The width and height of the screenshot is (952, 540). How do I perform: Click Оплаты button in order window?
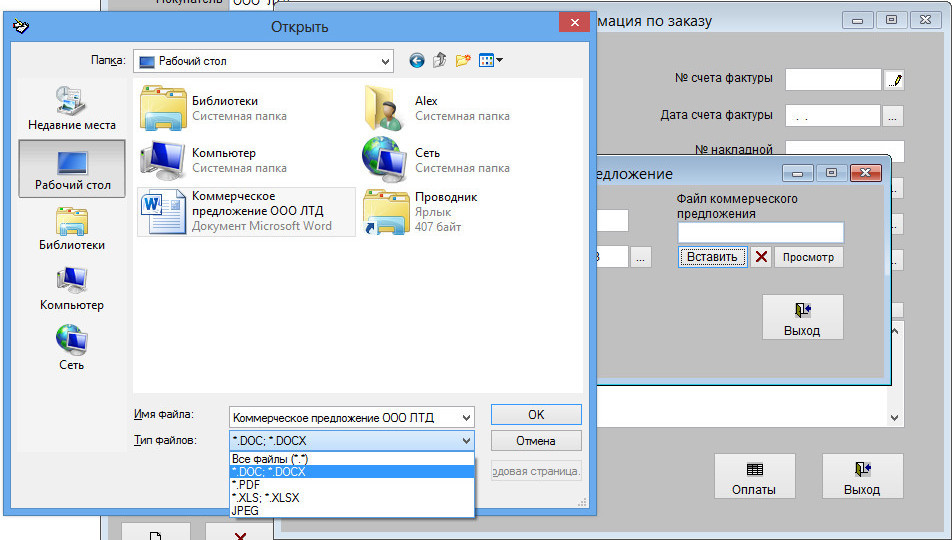point(754,476)
